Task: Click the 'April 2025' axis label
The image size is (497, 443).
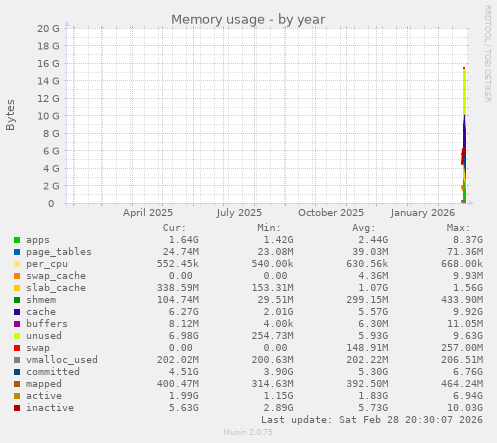Action: point(148,213)
